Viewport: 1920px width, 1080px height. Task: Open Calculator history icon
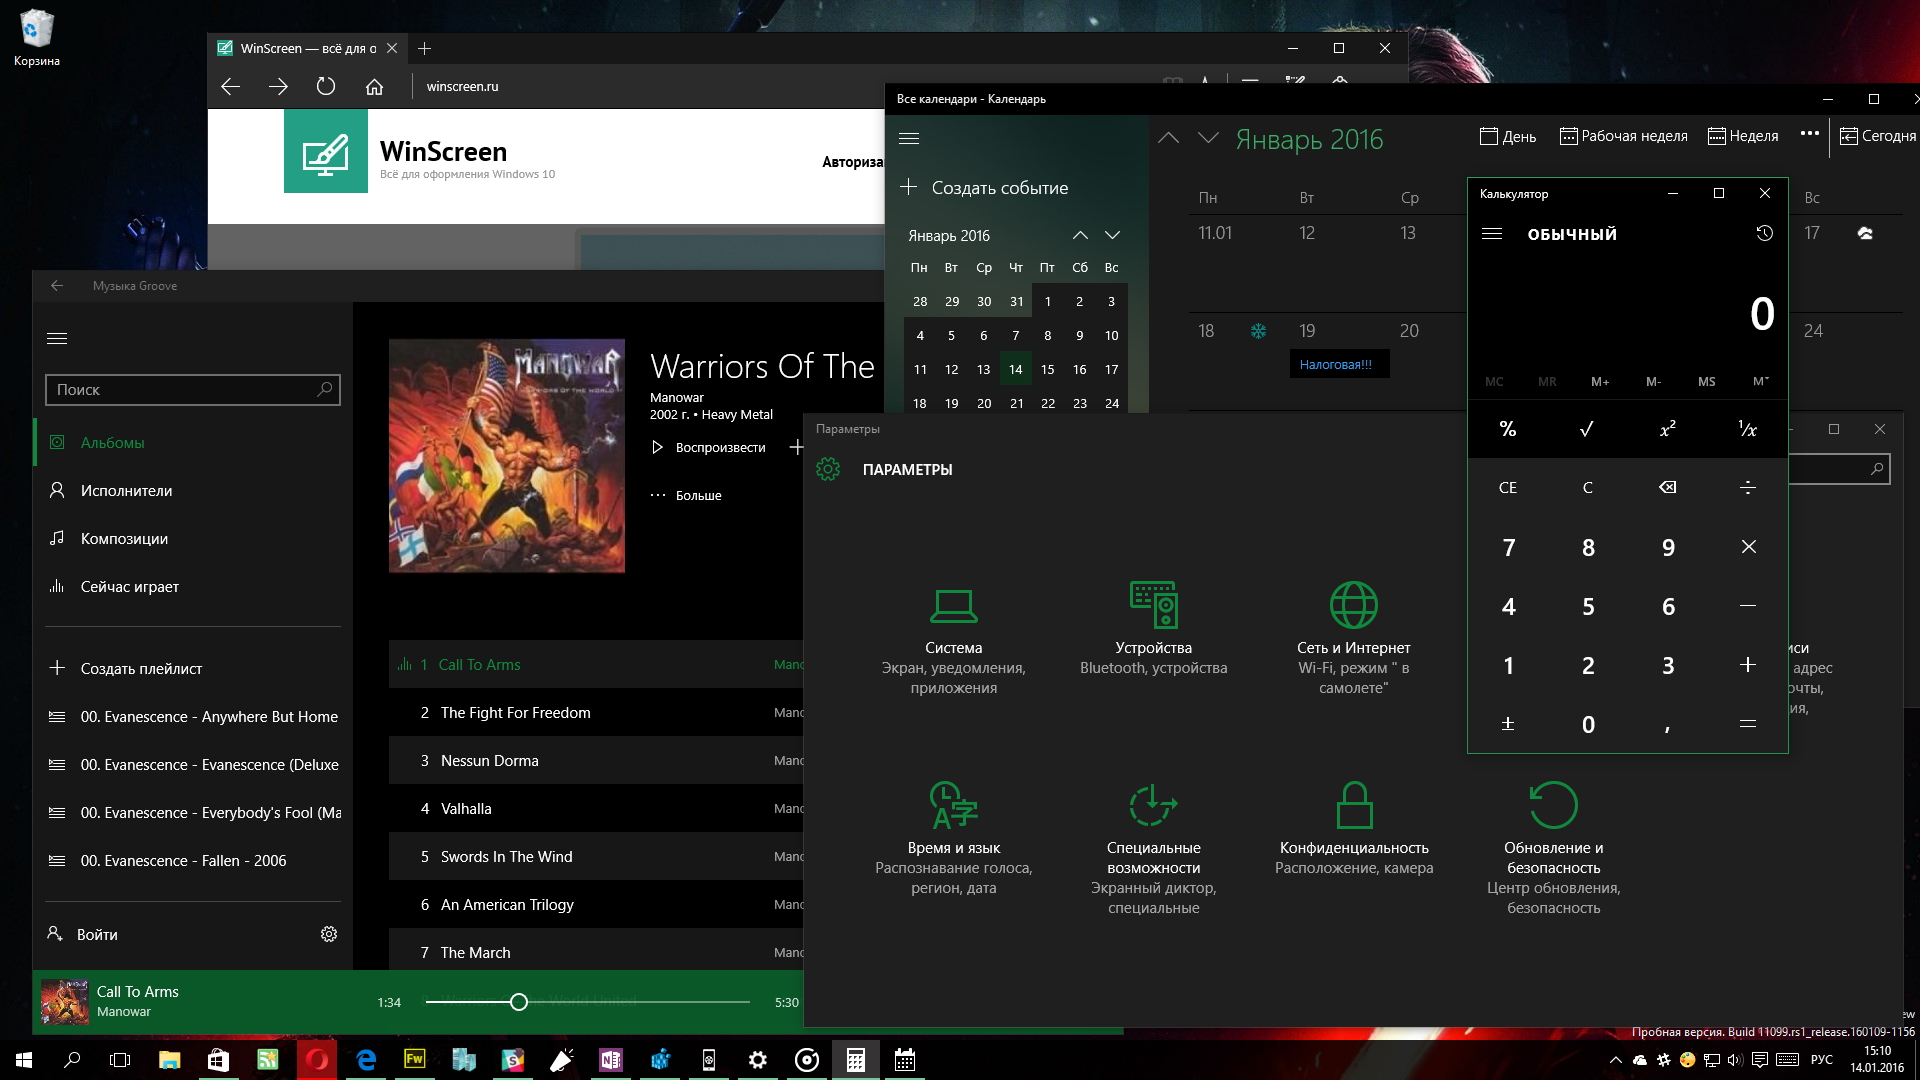pyautogui.click(x=1764, y=233)
